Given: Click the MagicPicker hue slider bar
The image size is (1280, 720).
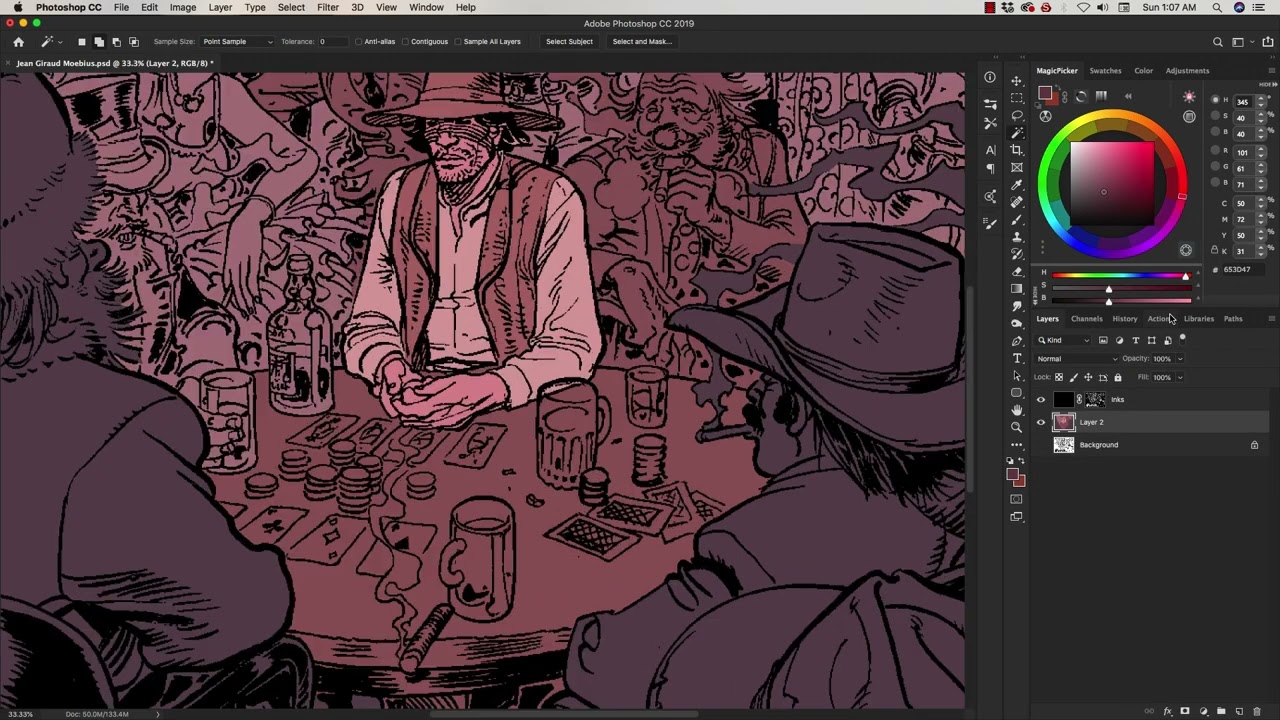Looking at the screenshot, I should click(x=1120, y=275).
